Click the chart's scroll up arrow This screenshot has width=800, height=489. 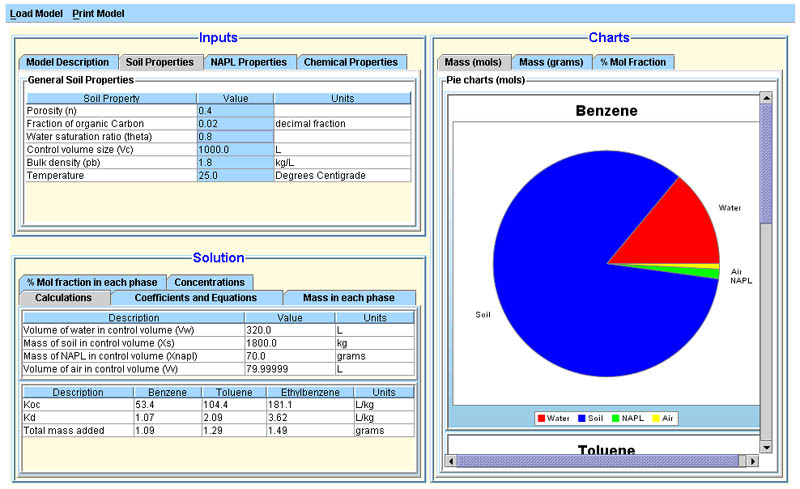pos(766,98)
